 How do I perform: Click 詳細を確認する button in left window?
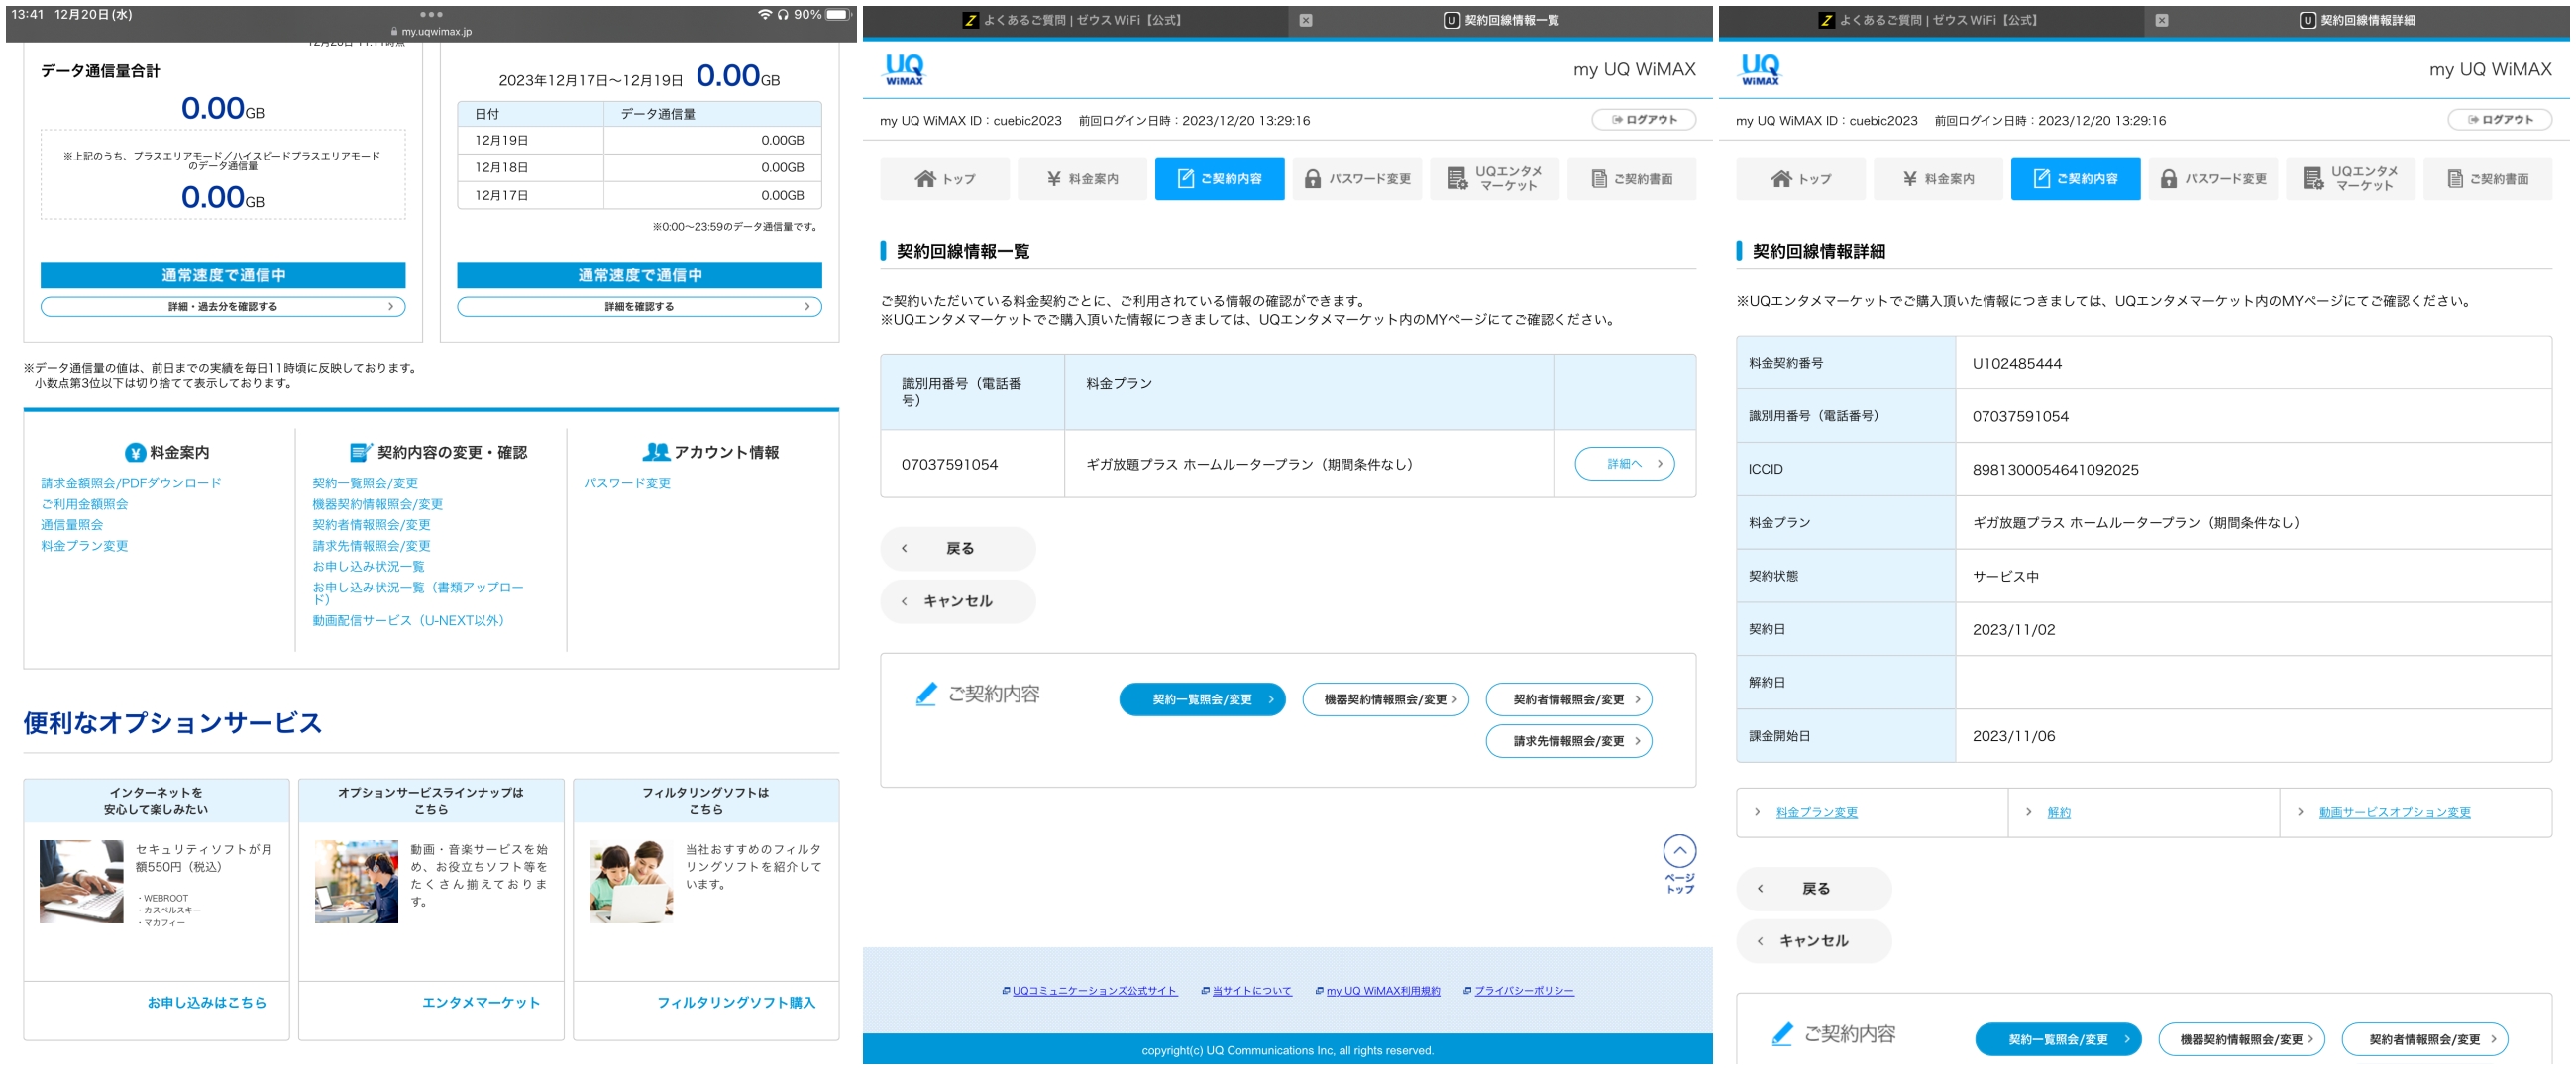tap(639, 307)
